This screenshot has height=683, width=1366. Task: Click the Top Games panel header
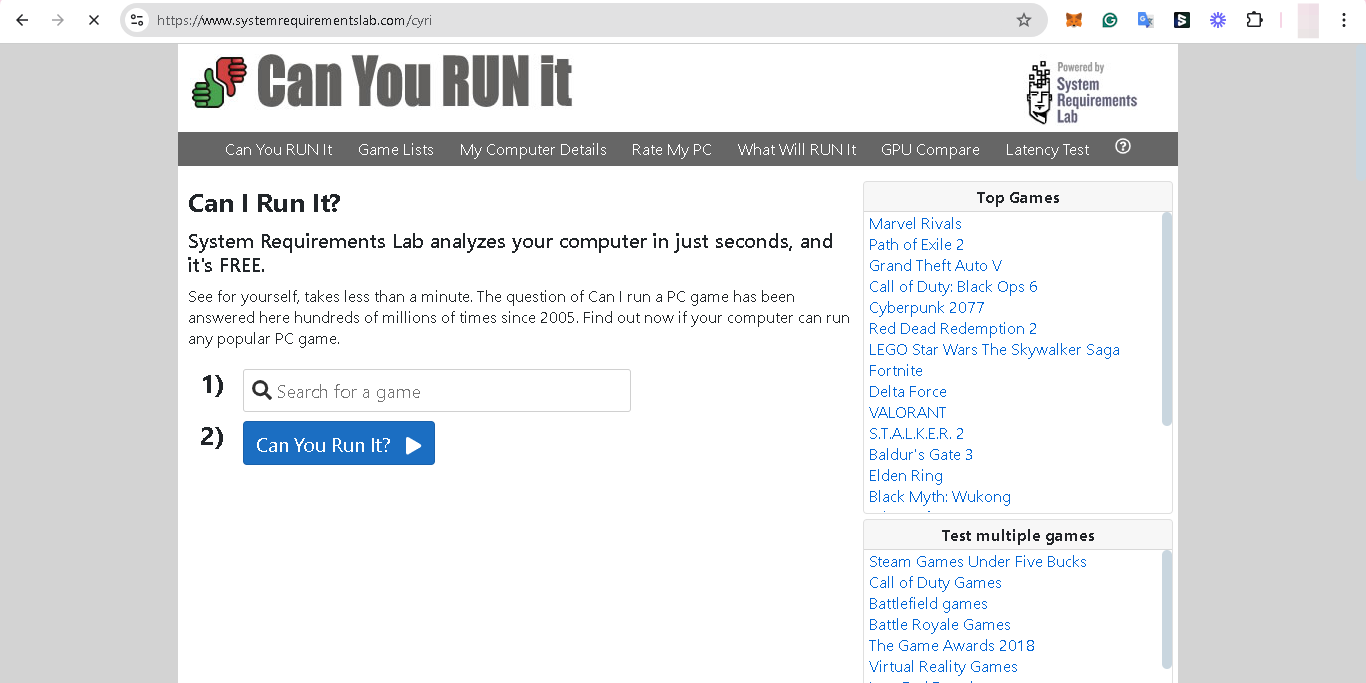click(1018, 197)
